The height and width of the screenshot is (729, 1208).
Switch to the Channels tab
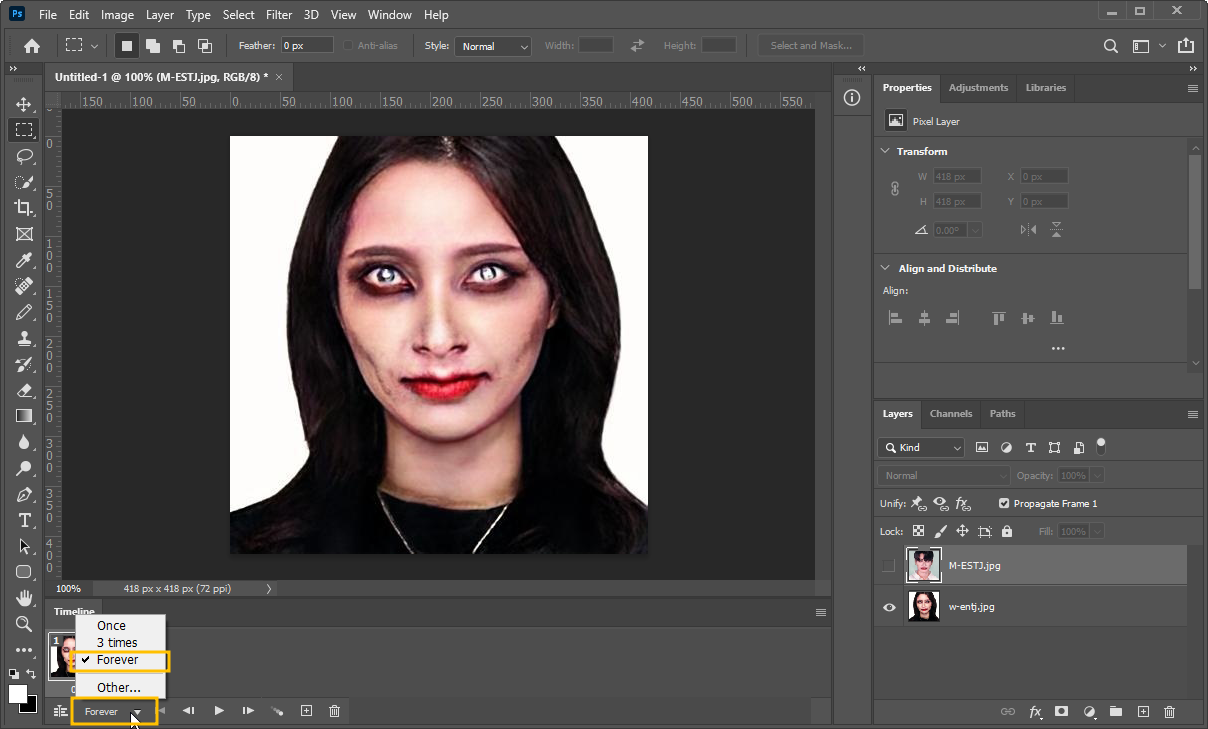[x=950, y=413]
